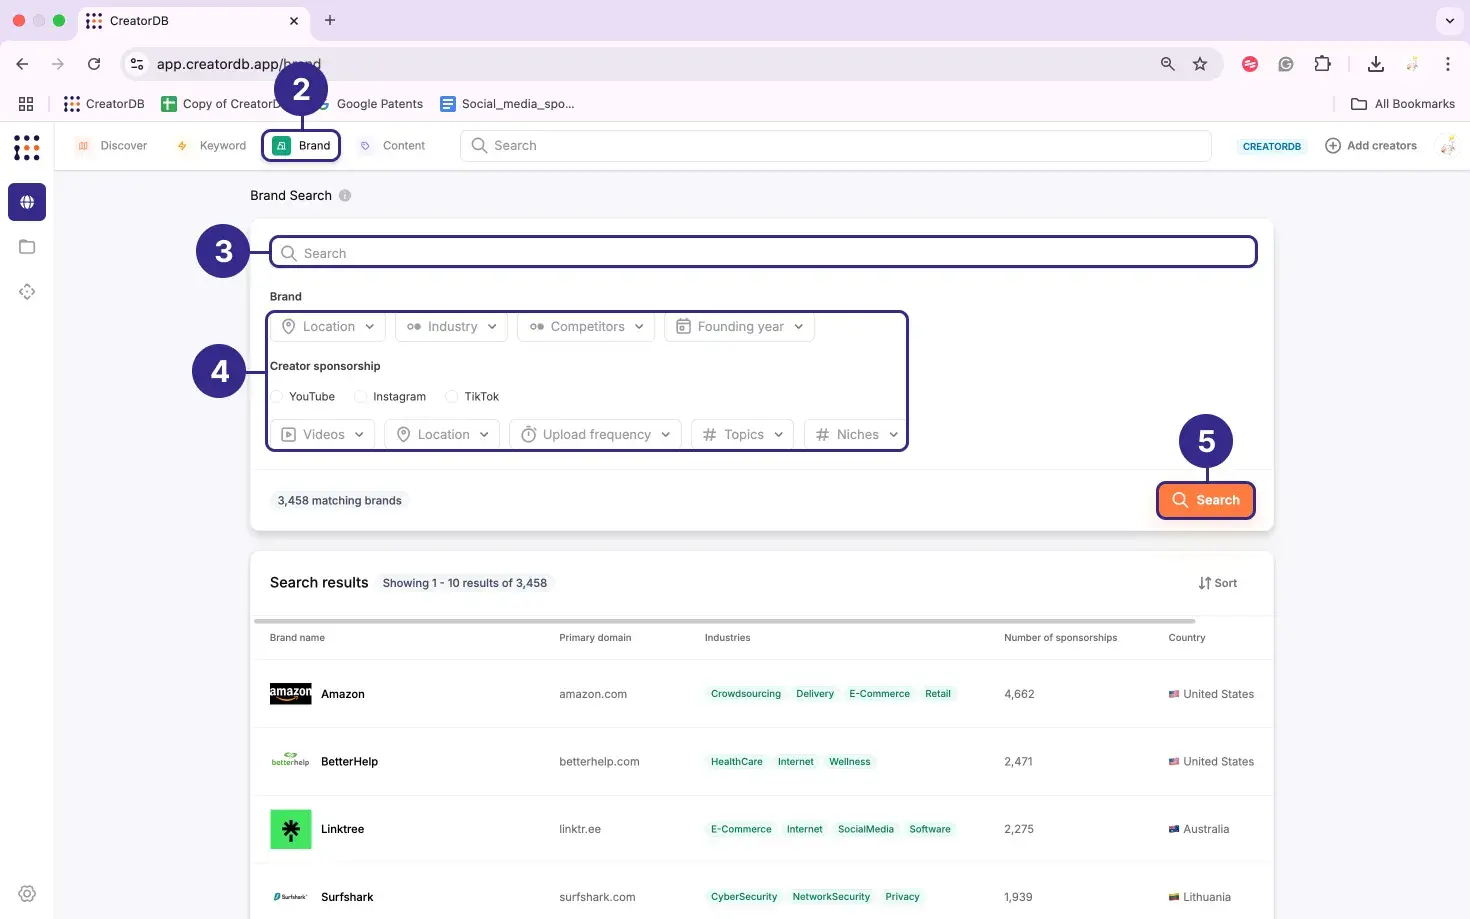Open the CreatorDB bookmark
The height and width of the screenshot is (919, 1470).
click(x=104, y=104)
